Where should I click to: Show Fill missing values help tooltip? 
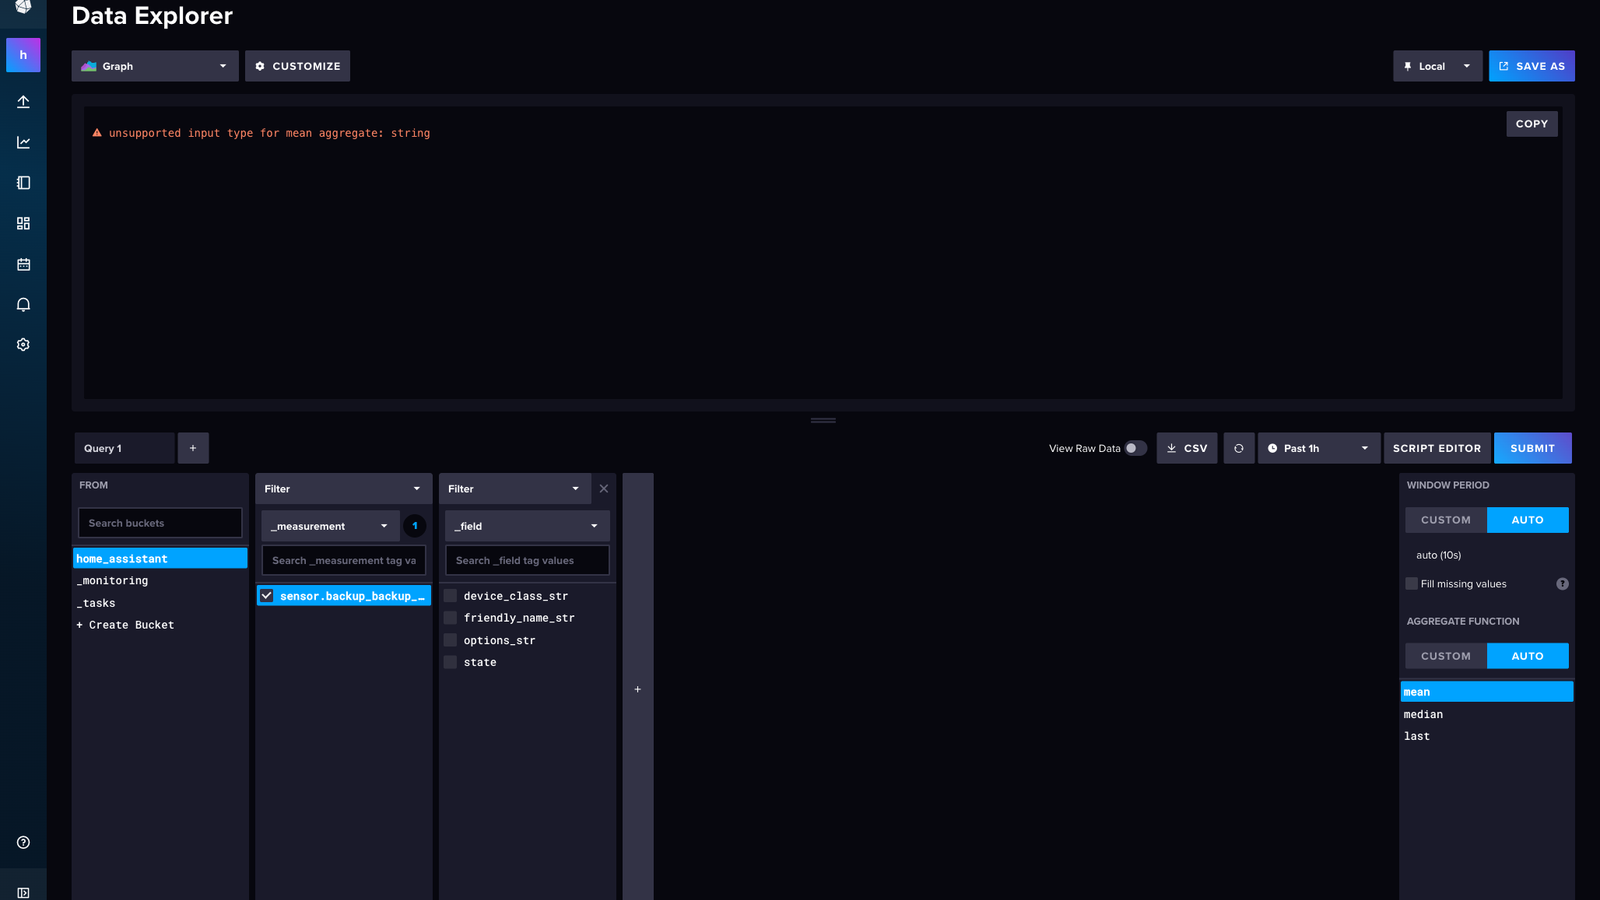(x=1562, y=584)
